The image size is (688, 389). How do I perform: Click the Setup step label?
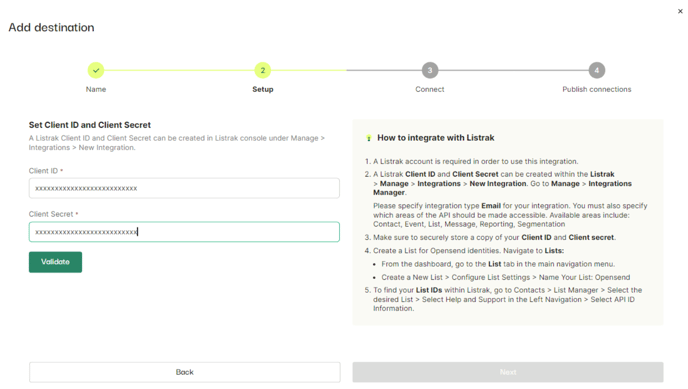point(263,89)
